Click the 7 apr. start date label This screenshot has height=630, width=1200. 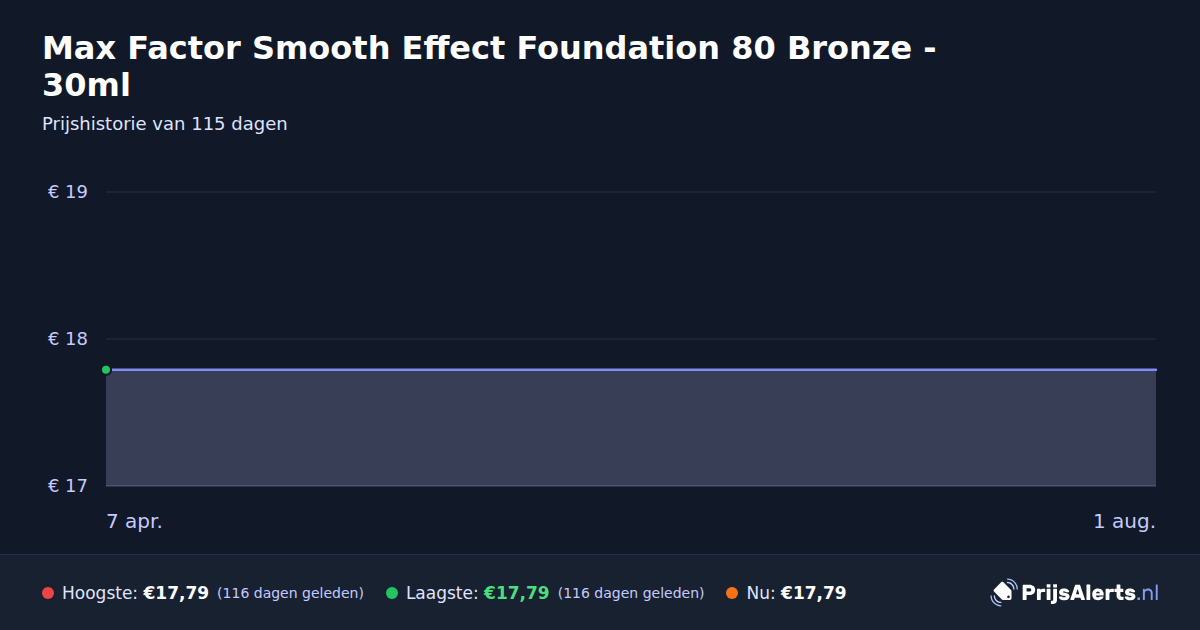click(x=135, y=521)
